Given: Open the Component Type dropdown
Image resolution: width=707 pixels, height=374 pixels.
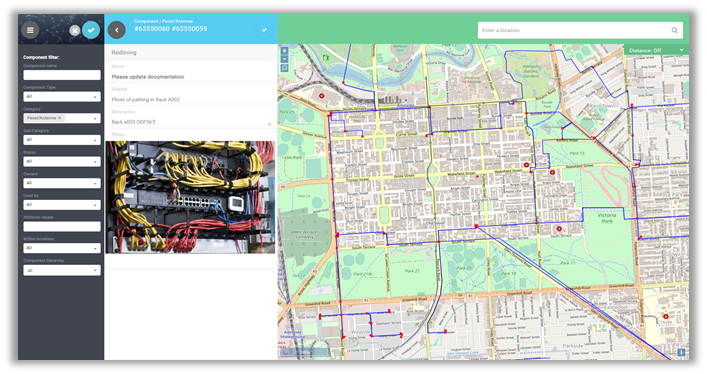Looking at the screenshot, I should click(x=62, y=97).
